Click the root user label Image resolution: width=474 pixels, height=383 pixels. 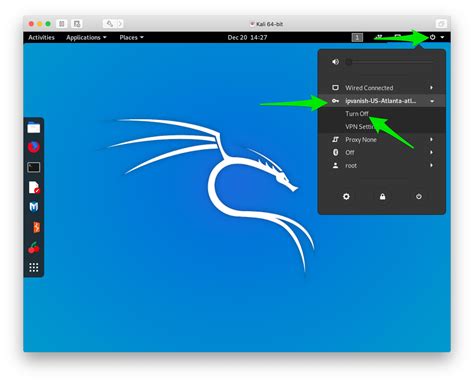351,165
